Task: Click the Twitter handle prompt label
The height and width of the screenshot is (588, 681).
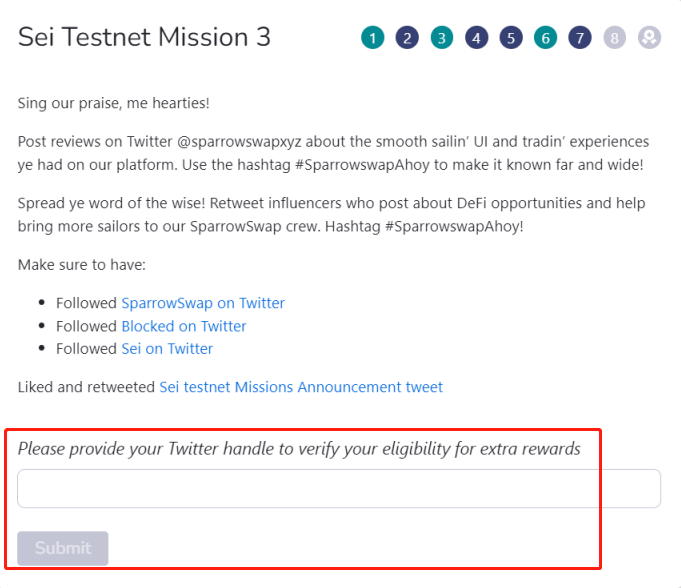Action: click(x=299, y=449)
